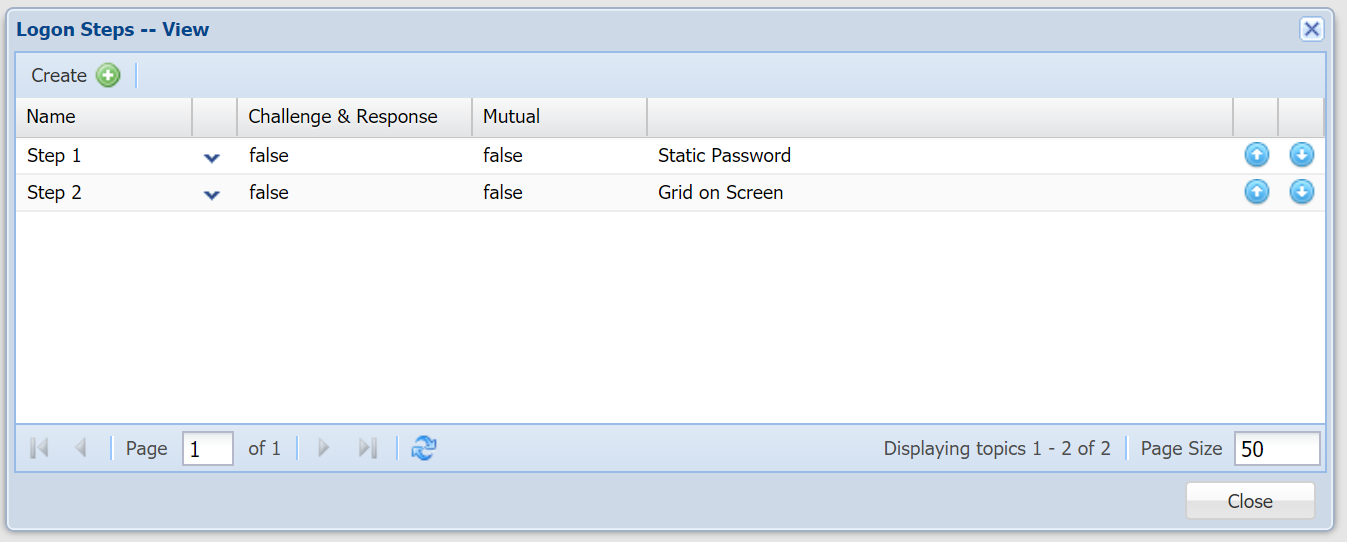Viewport: 1347px width, 542px height.
Task: Select the Static Password row
Action: pos(724,155)
